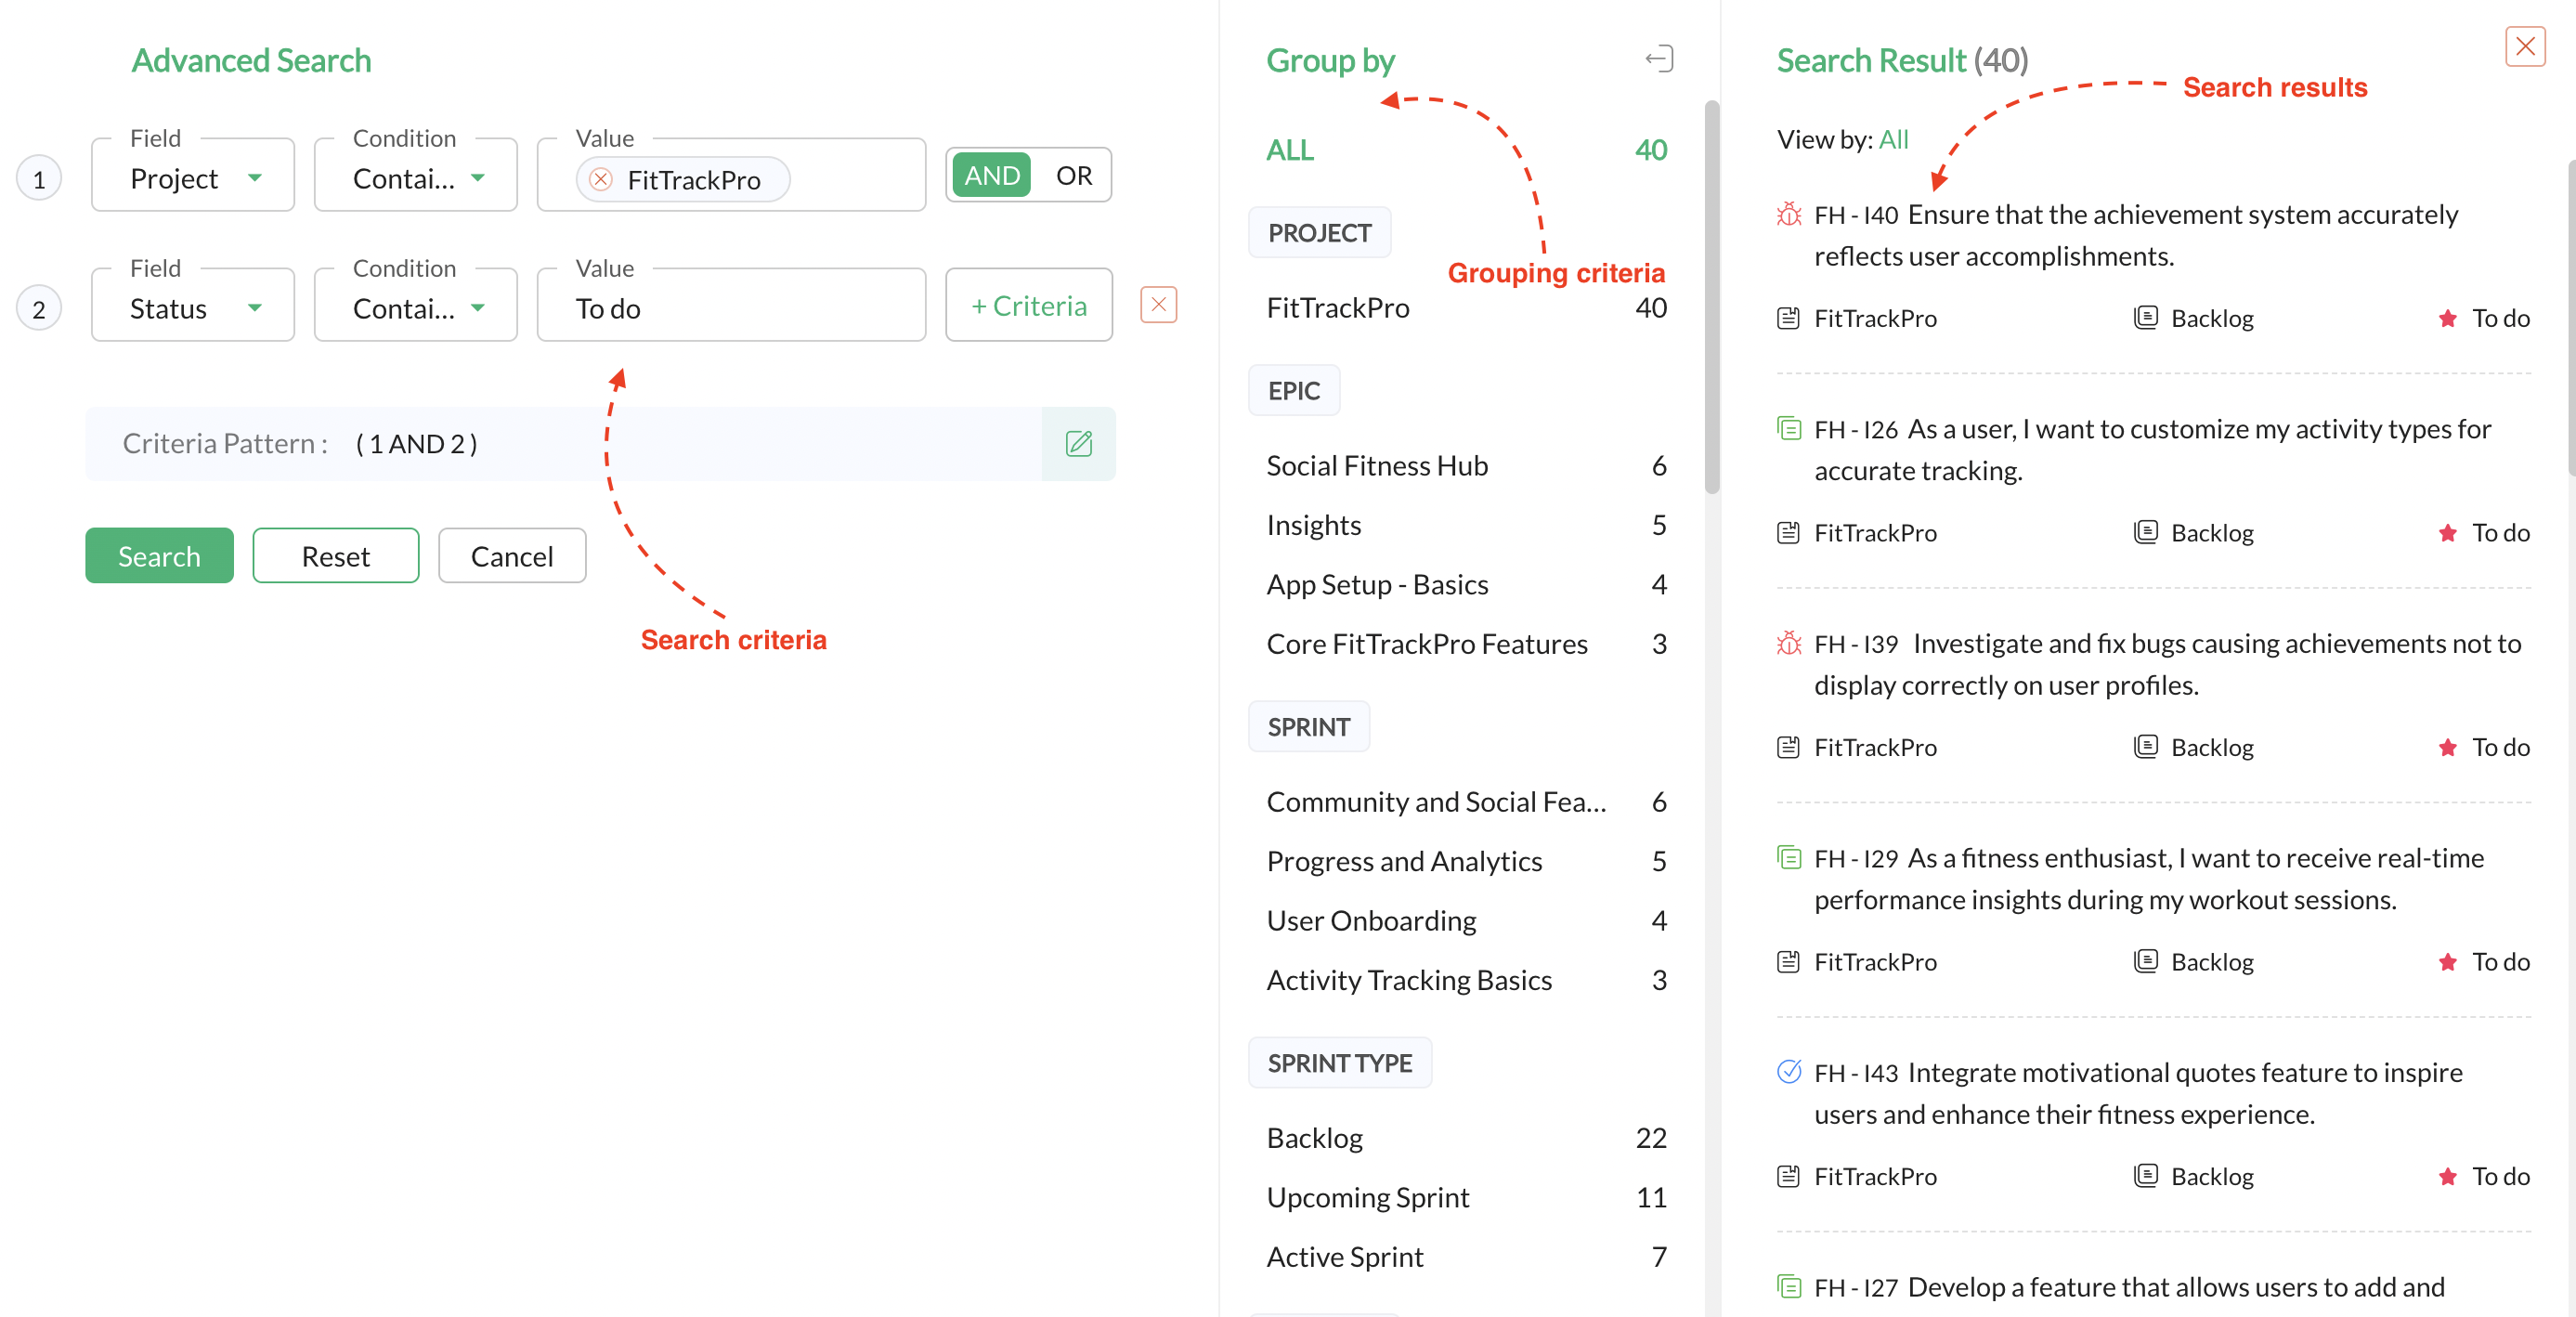
Task: Add a new condition with + Criteria
Action: pyautogui.click(x=1028, y=305)
